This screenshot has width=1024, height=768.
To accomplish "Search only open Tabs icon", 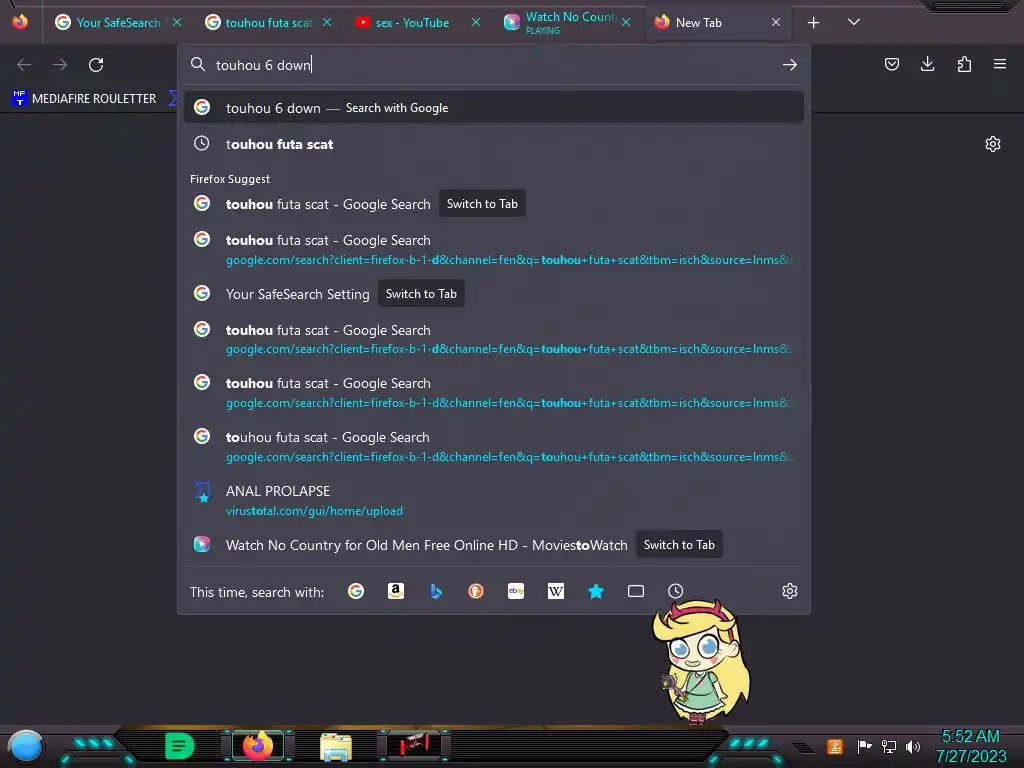I will (x=636, y=591).
